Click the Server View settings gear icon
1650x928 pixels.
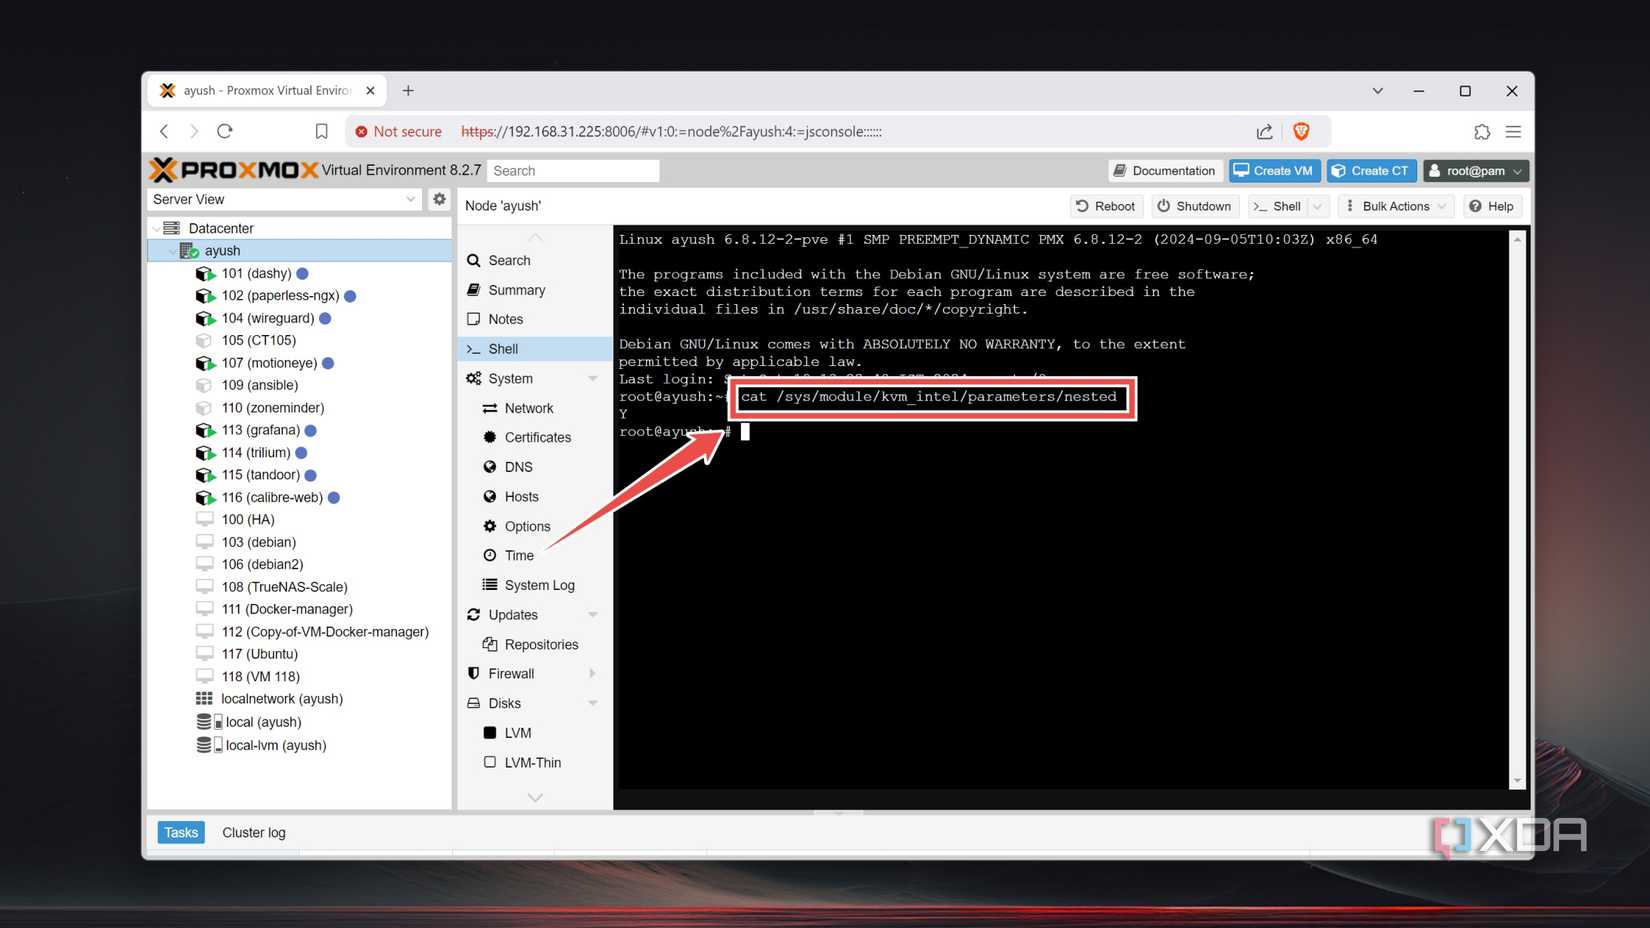point(439,199)
